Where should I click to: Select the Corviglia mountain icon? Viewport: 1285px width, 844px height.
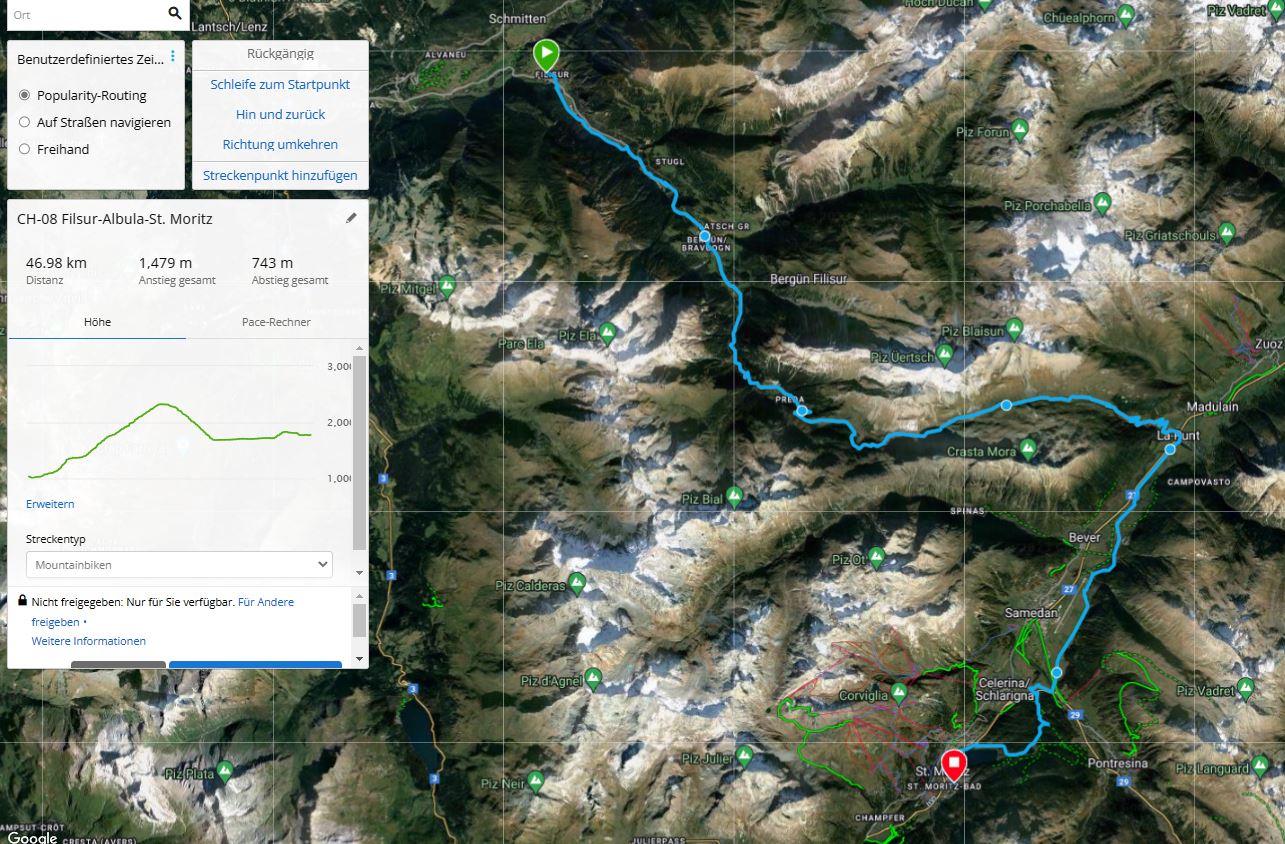[x=899, y=691]
